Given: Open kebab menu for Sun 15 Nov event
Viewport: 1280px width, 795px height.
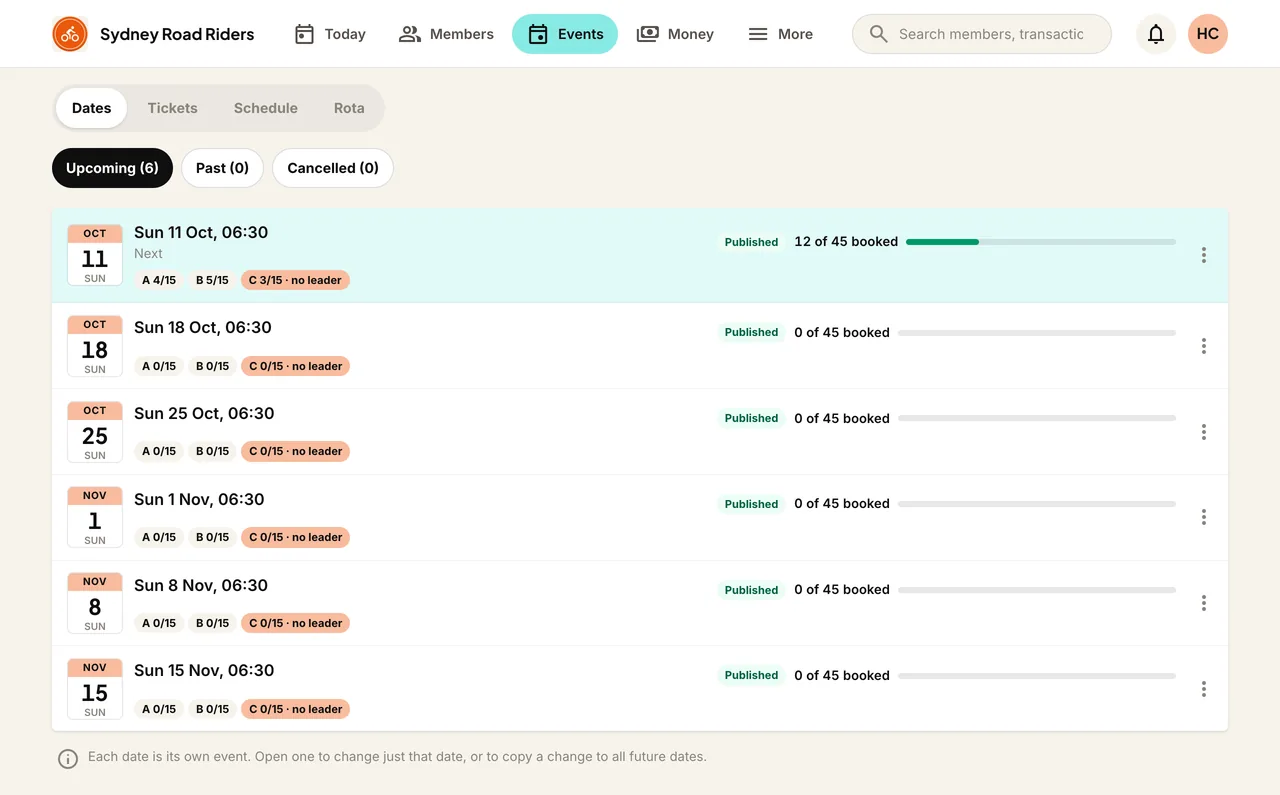Looking at the screenshot, I should (1204, 689).
